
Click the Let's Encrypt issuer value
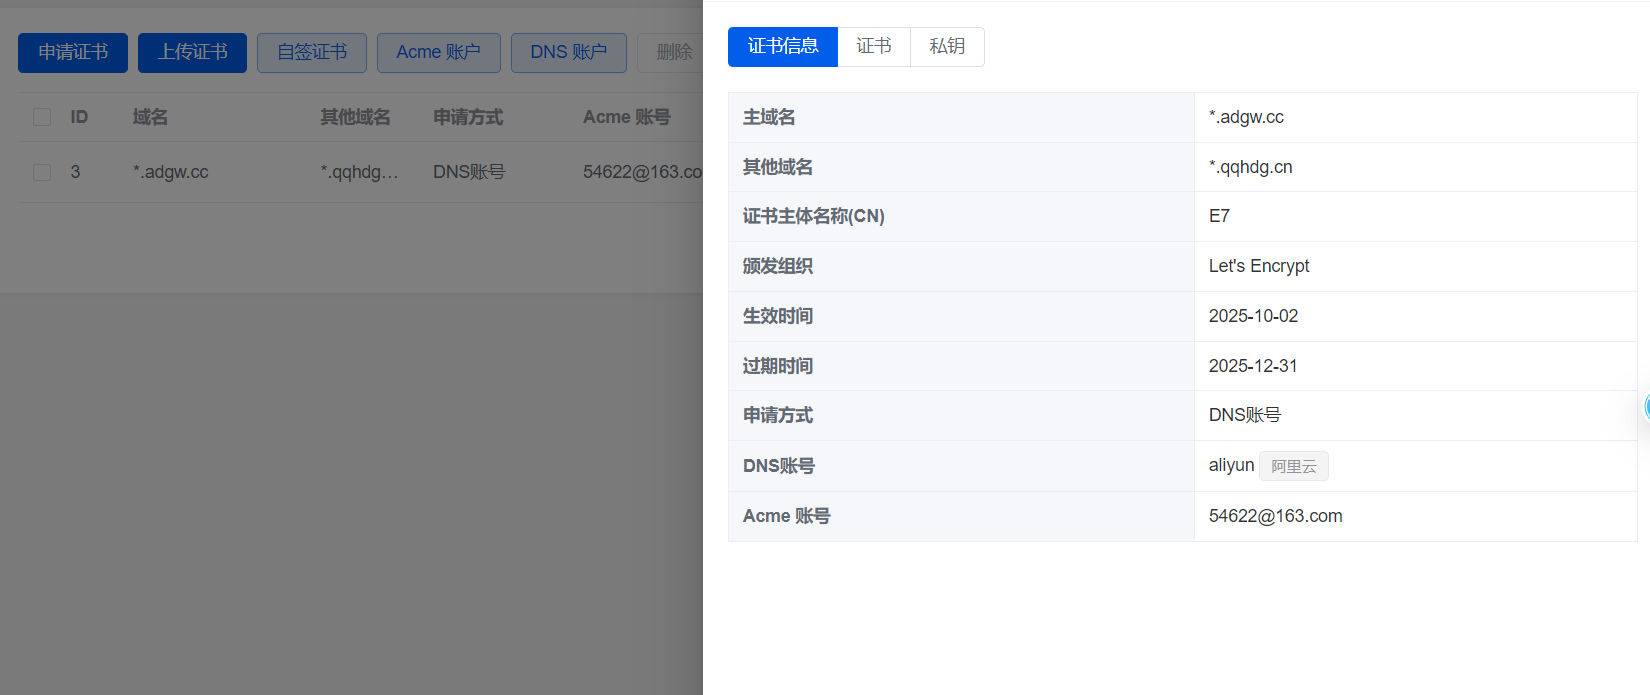pos(1258,266)
